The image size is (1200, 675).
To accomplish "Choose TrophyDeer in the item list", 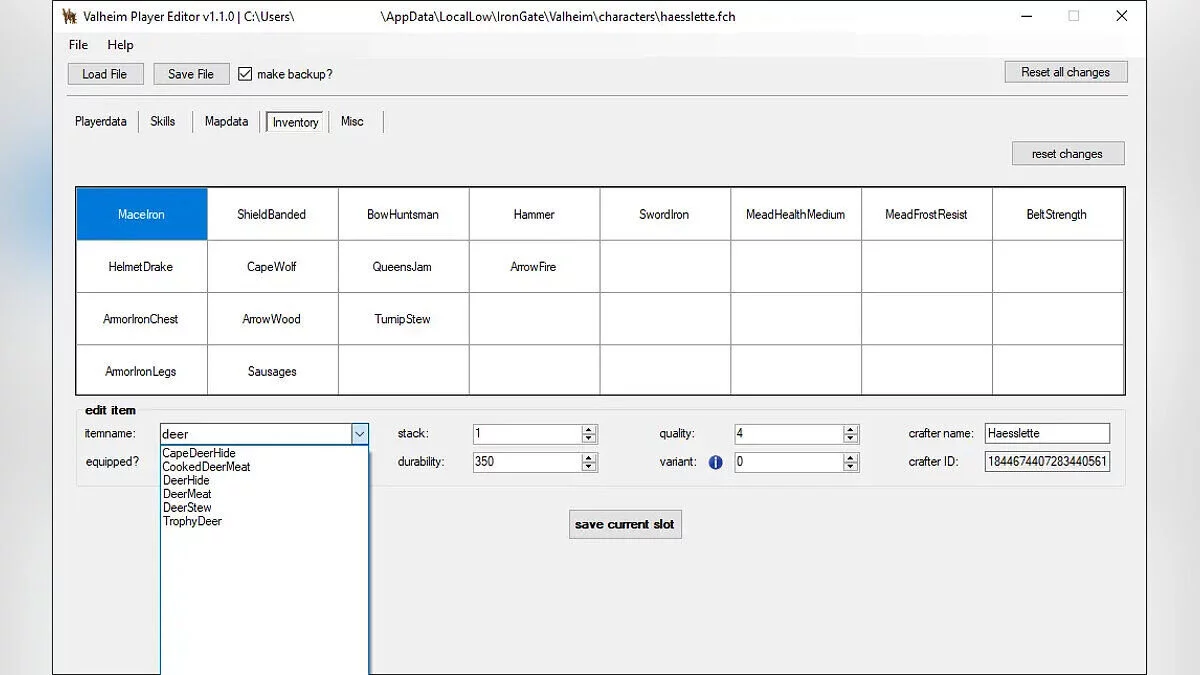I will pyautogui.click(x=192, y=521).
